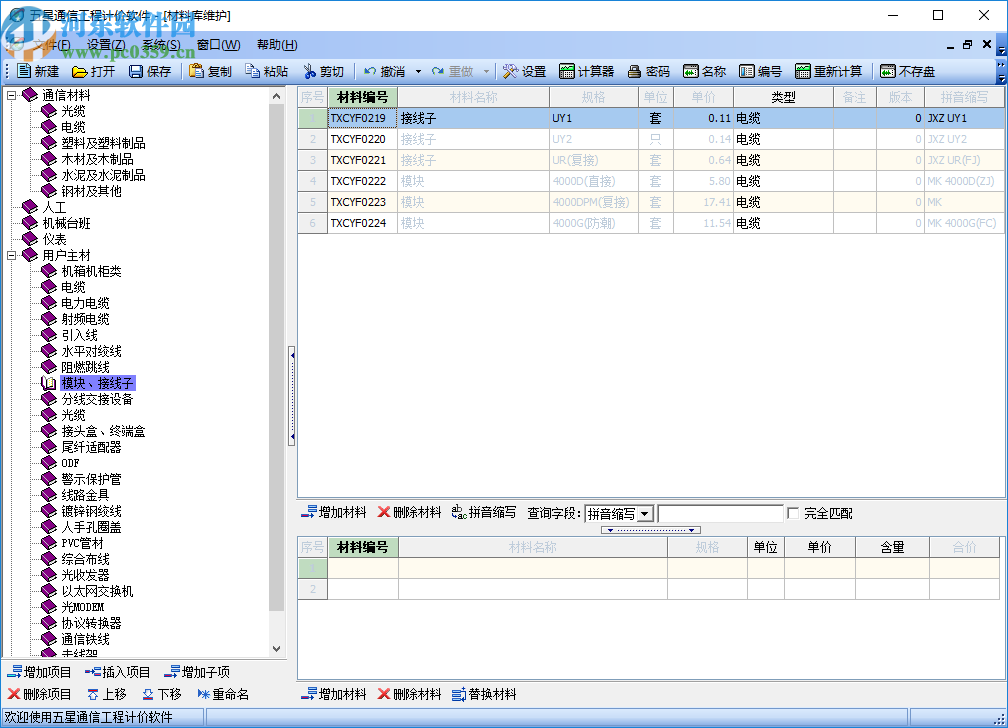Click 删除材料 in the middle toolbar
This screenshot has height=728, width=1008.
coord(410,512)
